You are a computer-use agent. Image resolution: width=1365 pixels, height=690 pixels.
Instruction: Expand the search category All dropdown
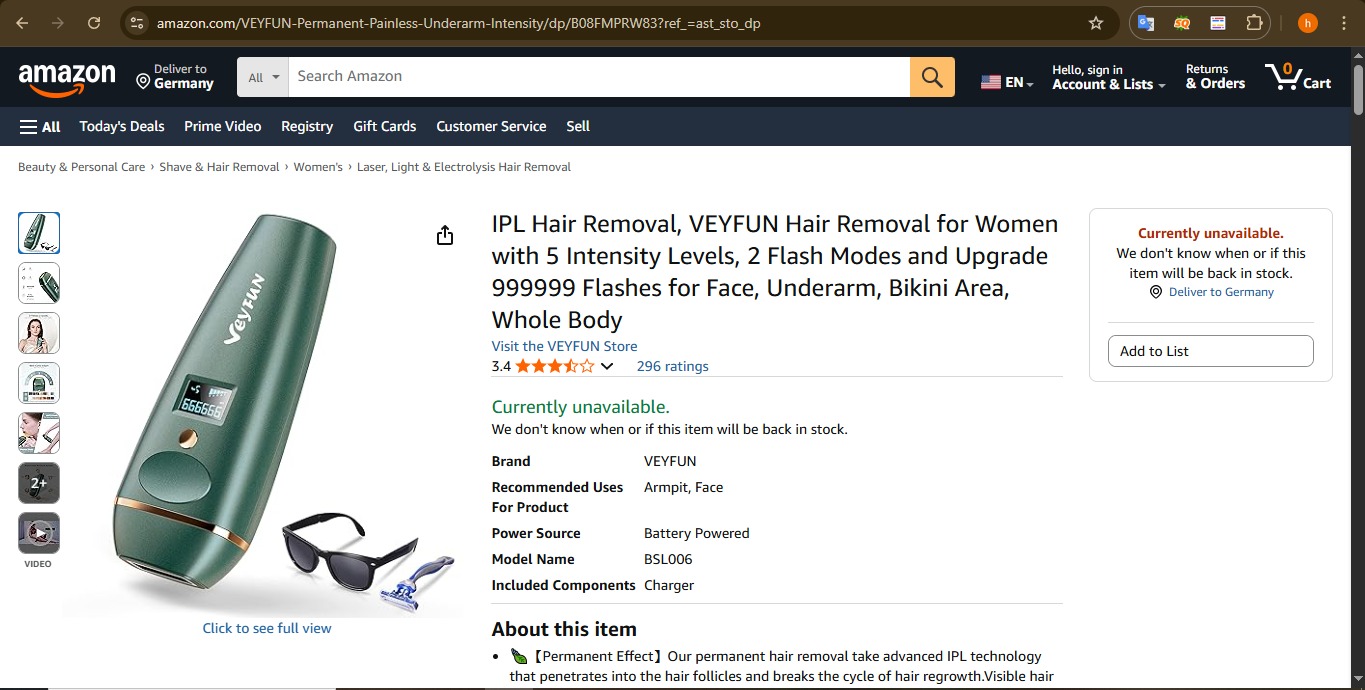click(263, 77)
